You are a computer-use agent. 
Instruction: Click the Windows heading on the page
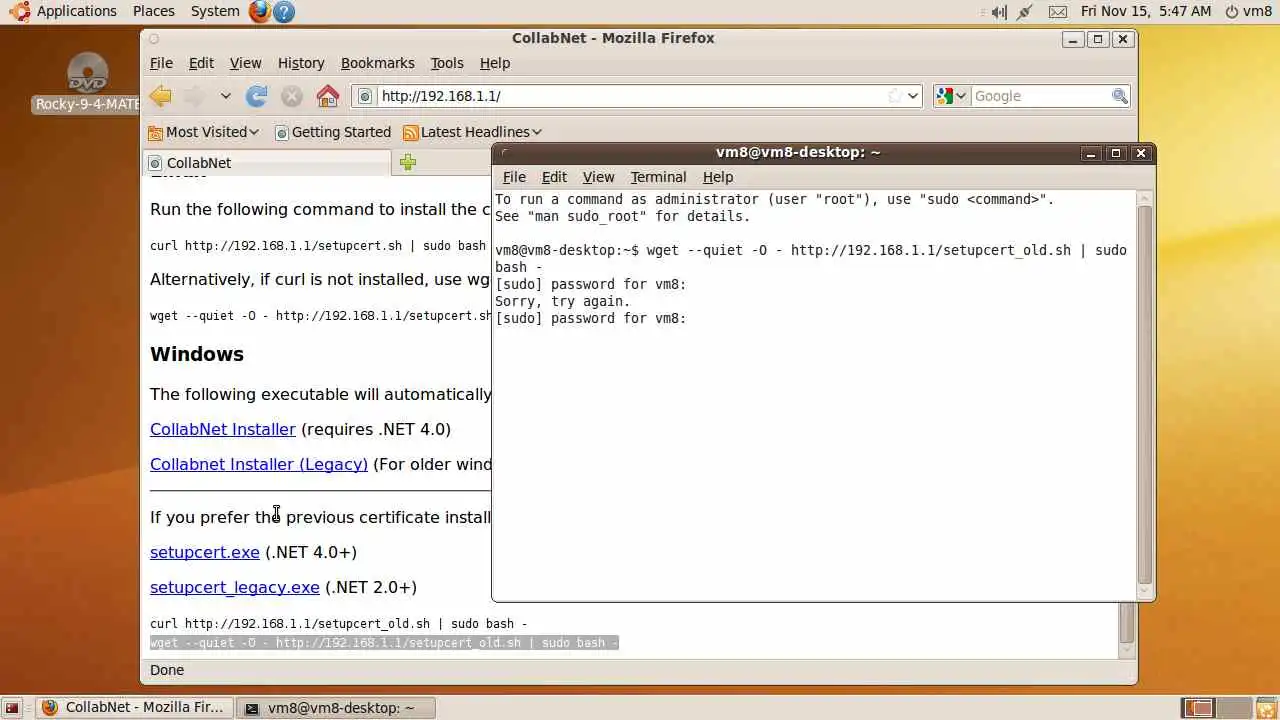click(x=197, y=354)
